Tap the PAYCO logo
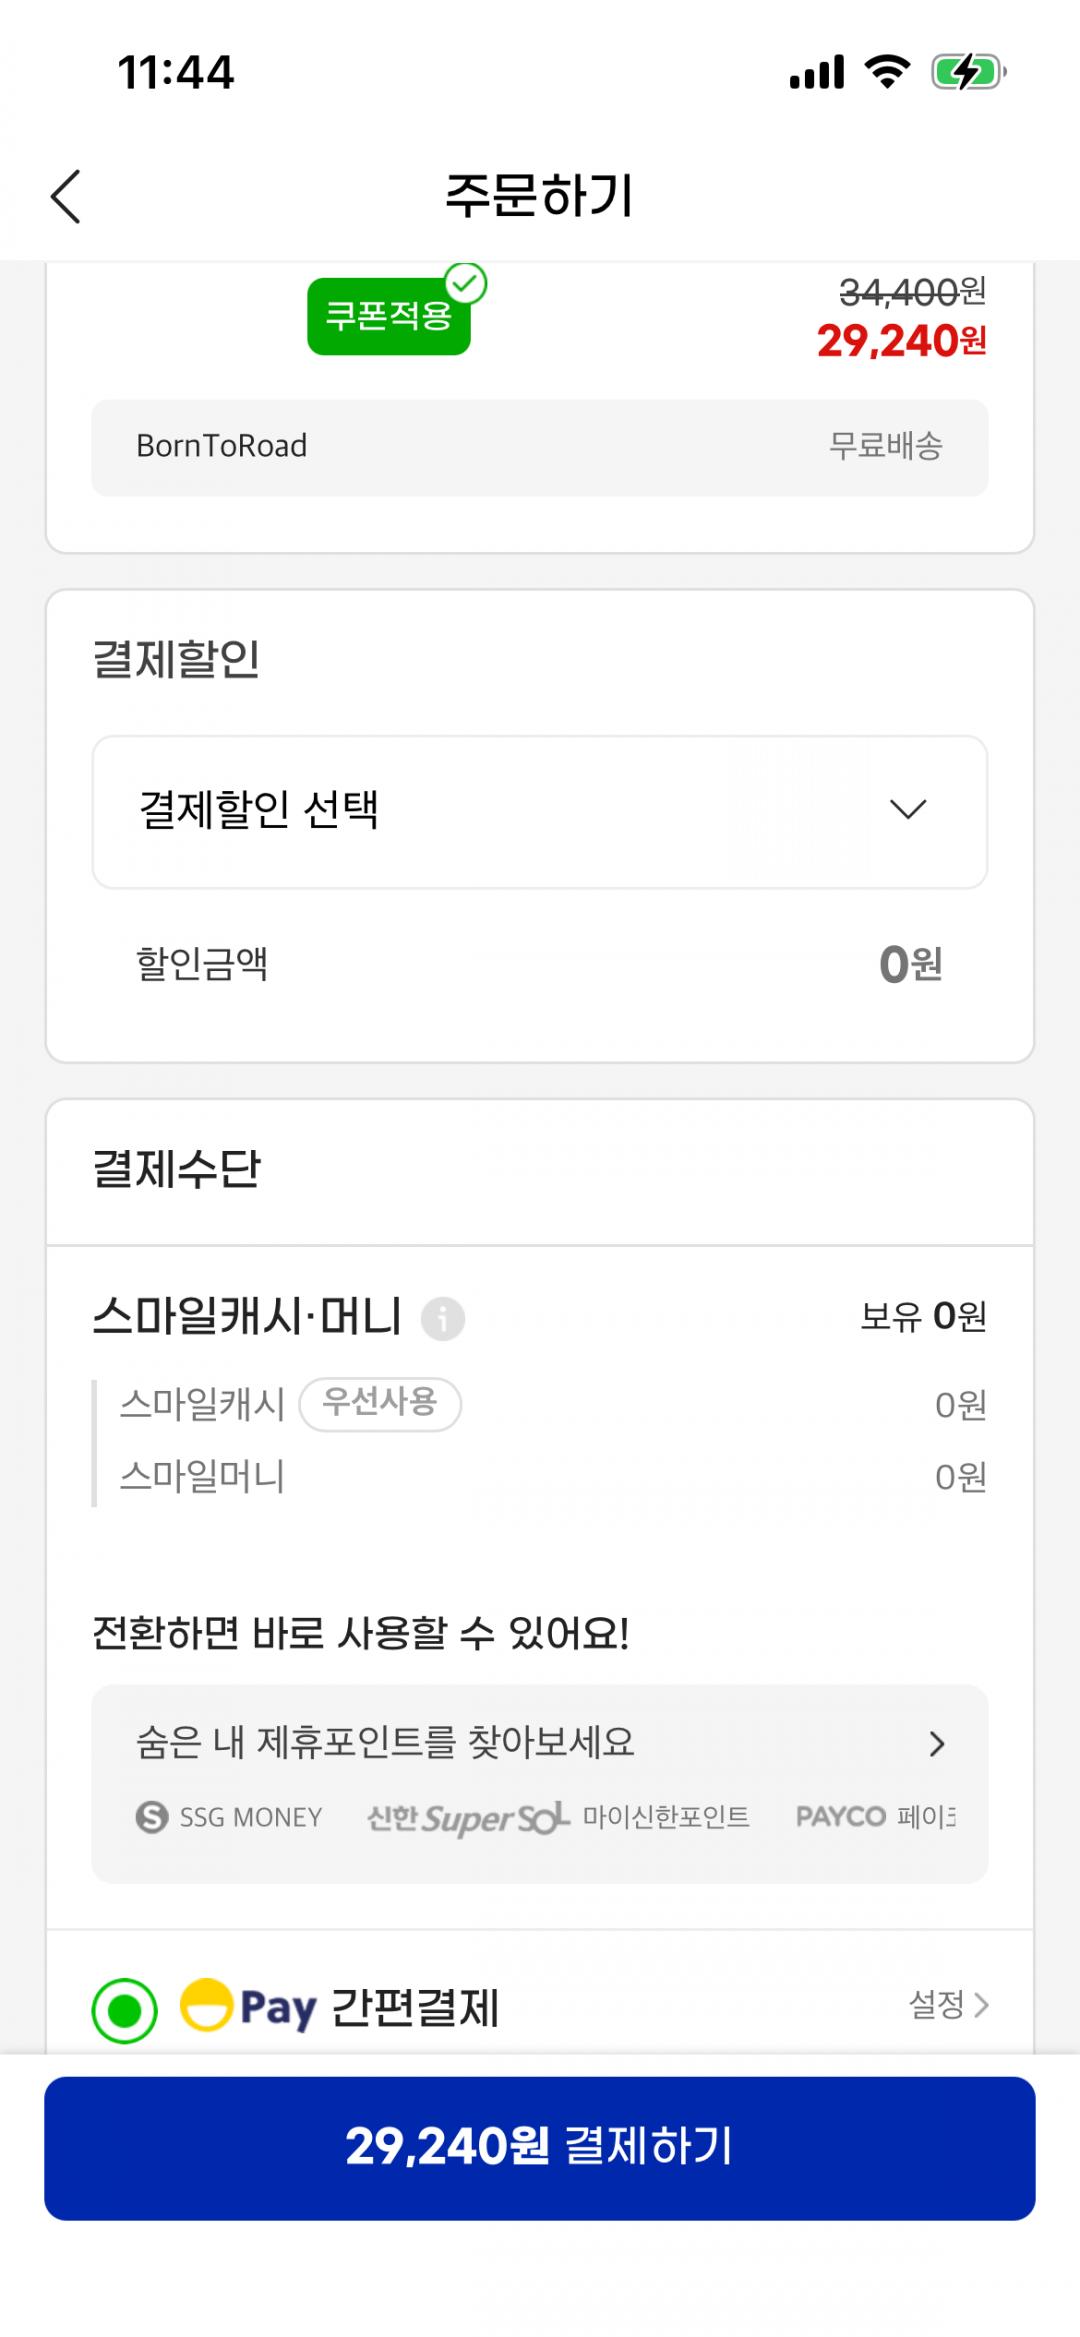Image resolution: width=1080 pixels, height=2337 pixels. 840,1816
